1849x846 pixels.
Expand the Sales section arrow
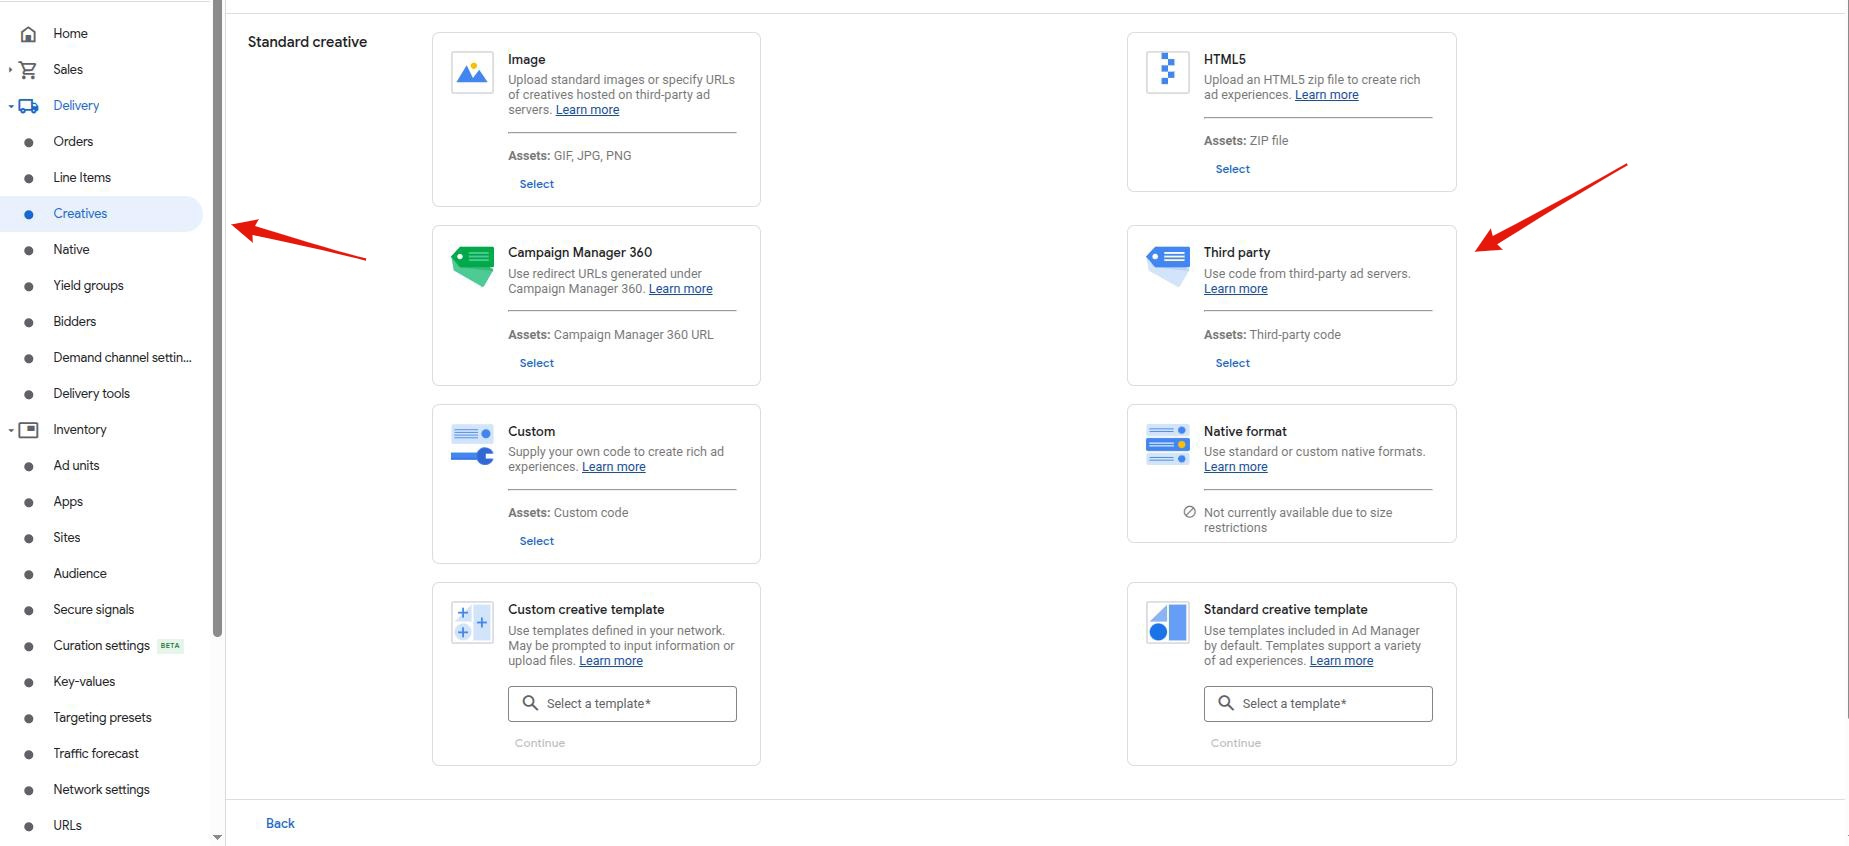tap(11, 70)
